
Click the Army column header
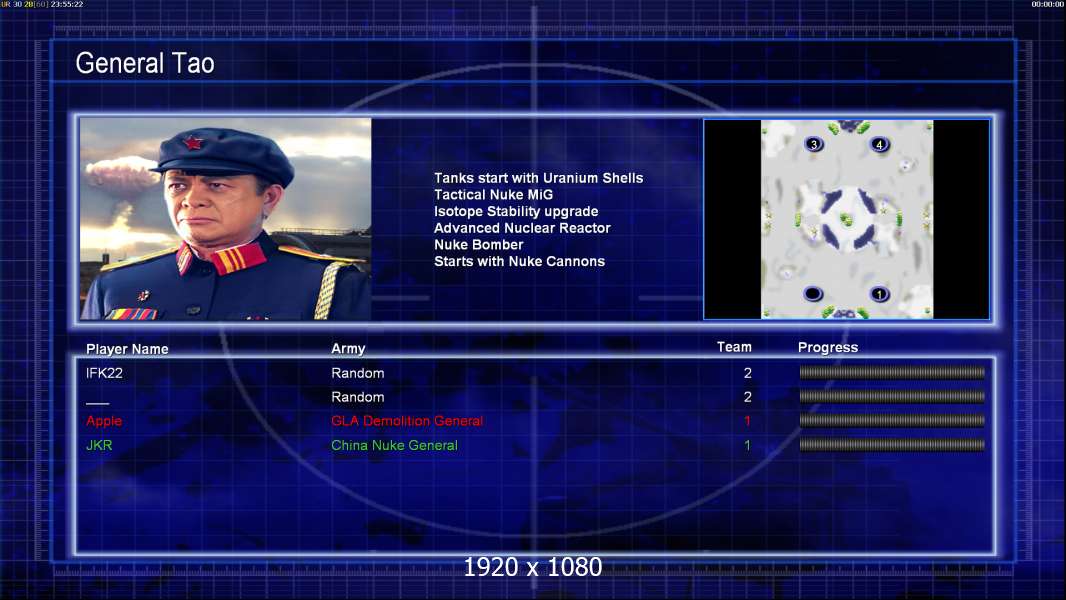pos(348,349)
